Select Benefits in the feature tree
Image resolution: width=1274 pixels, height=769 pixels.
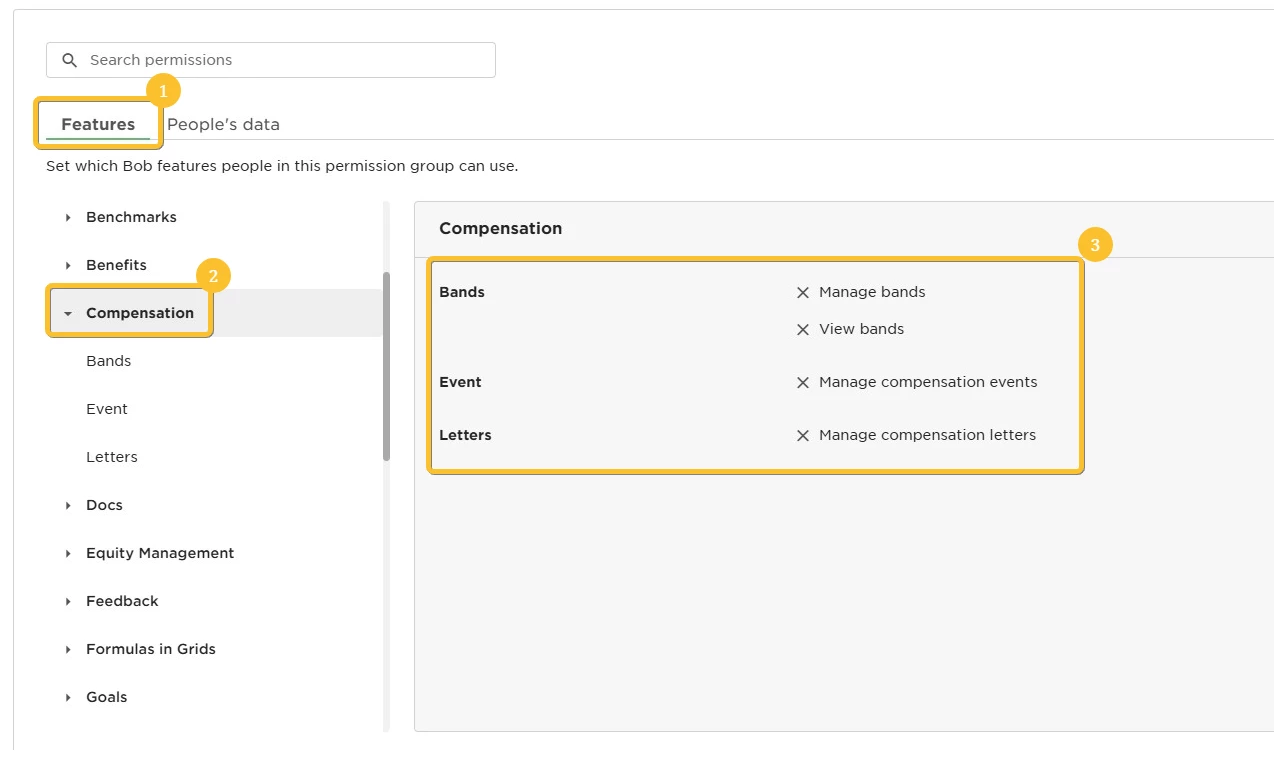(x=116, y=265)
